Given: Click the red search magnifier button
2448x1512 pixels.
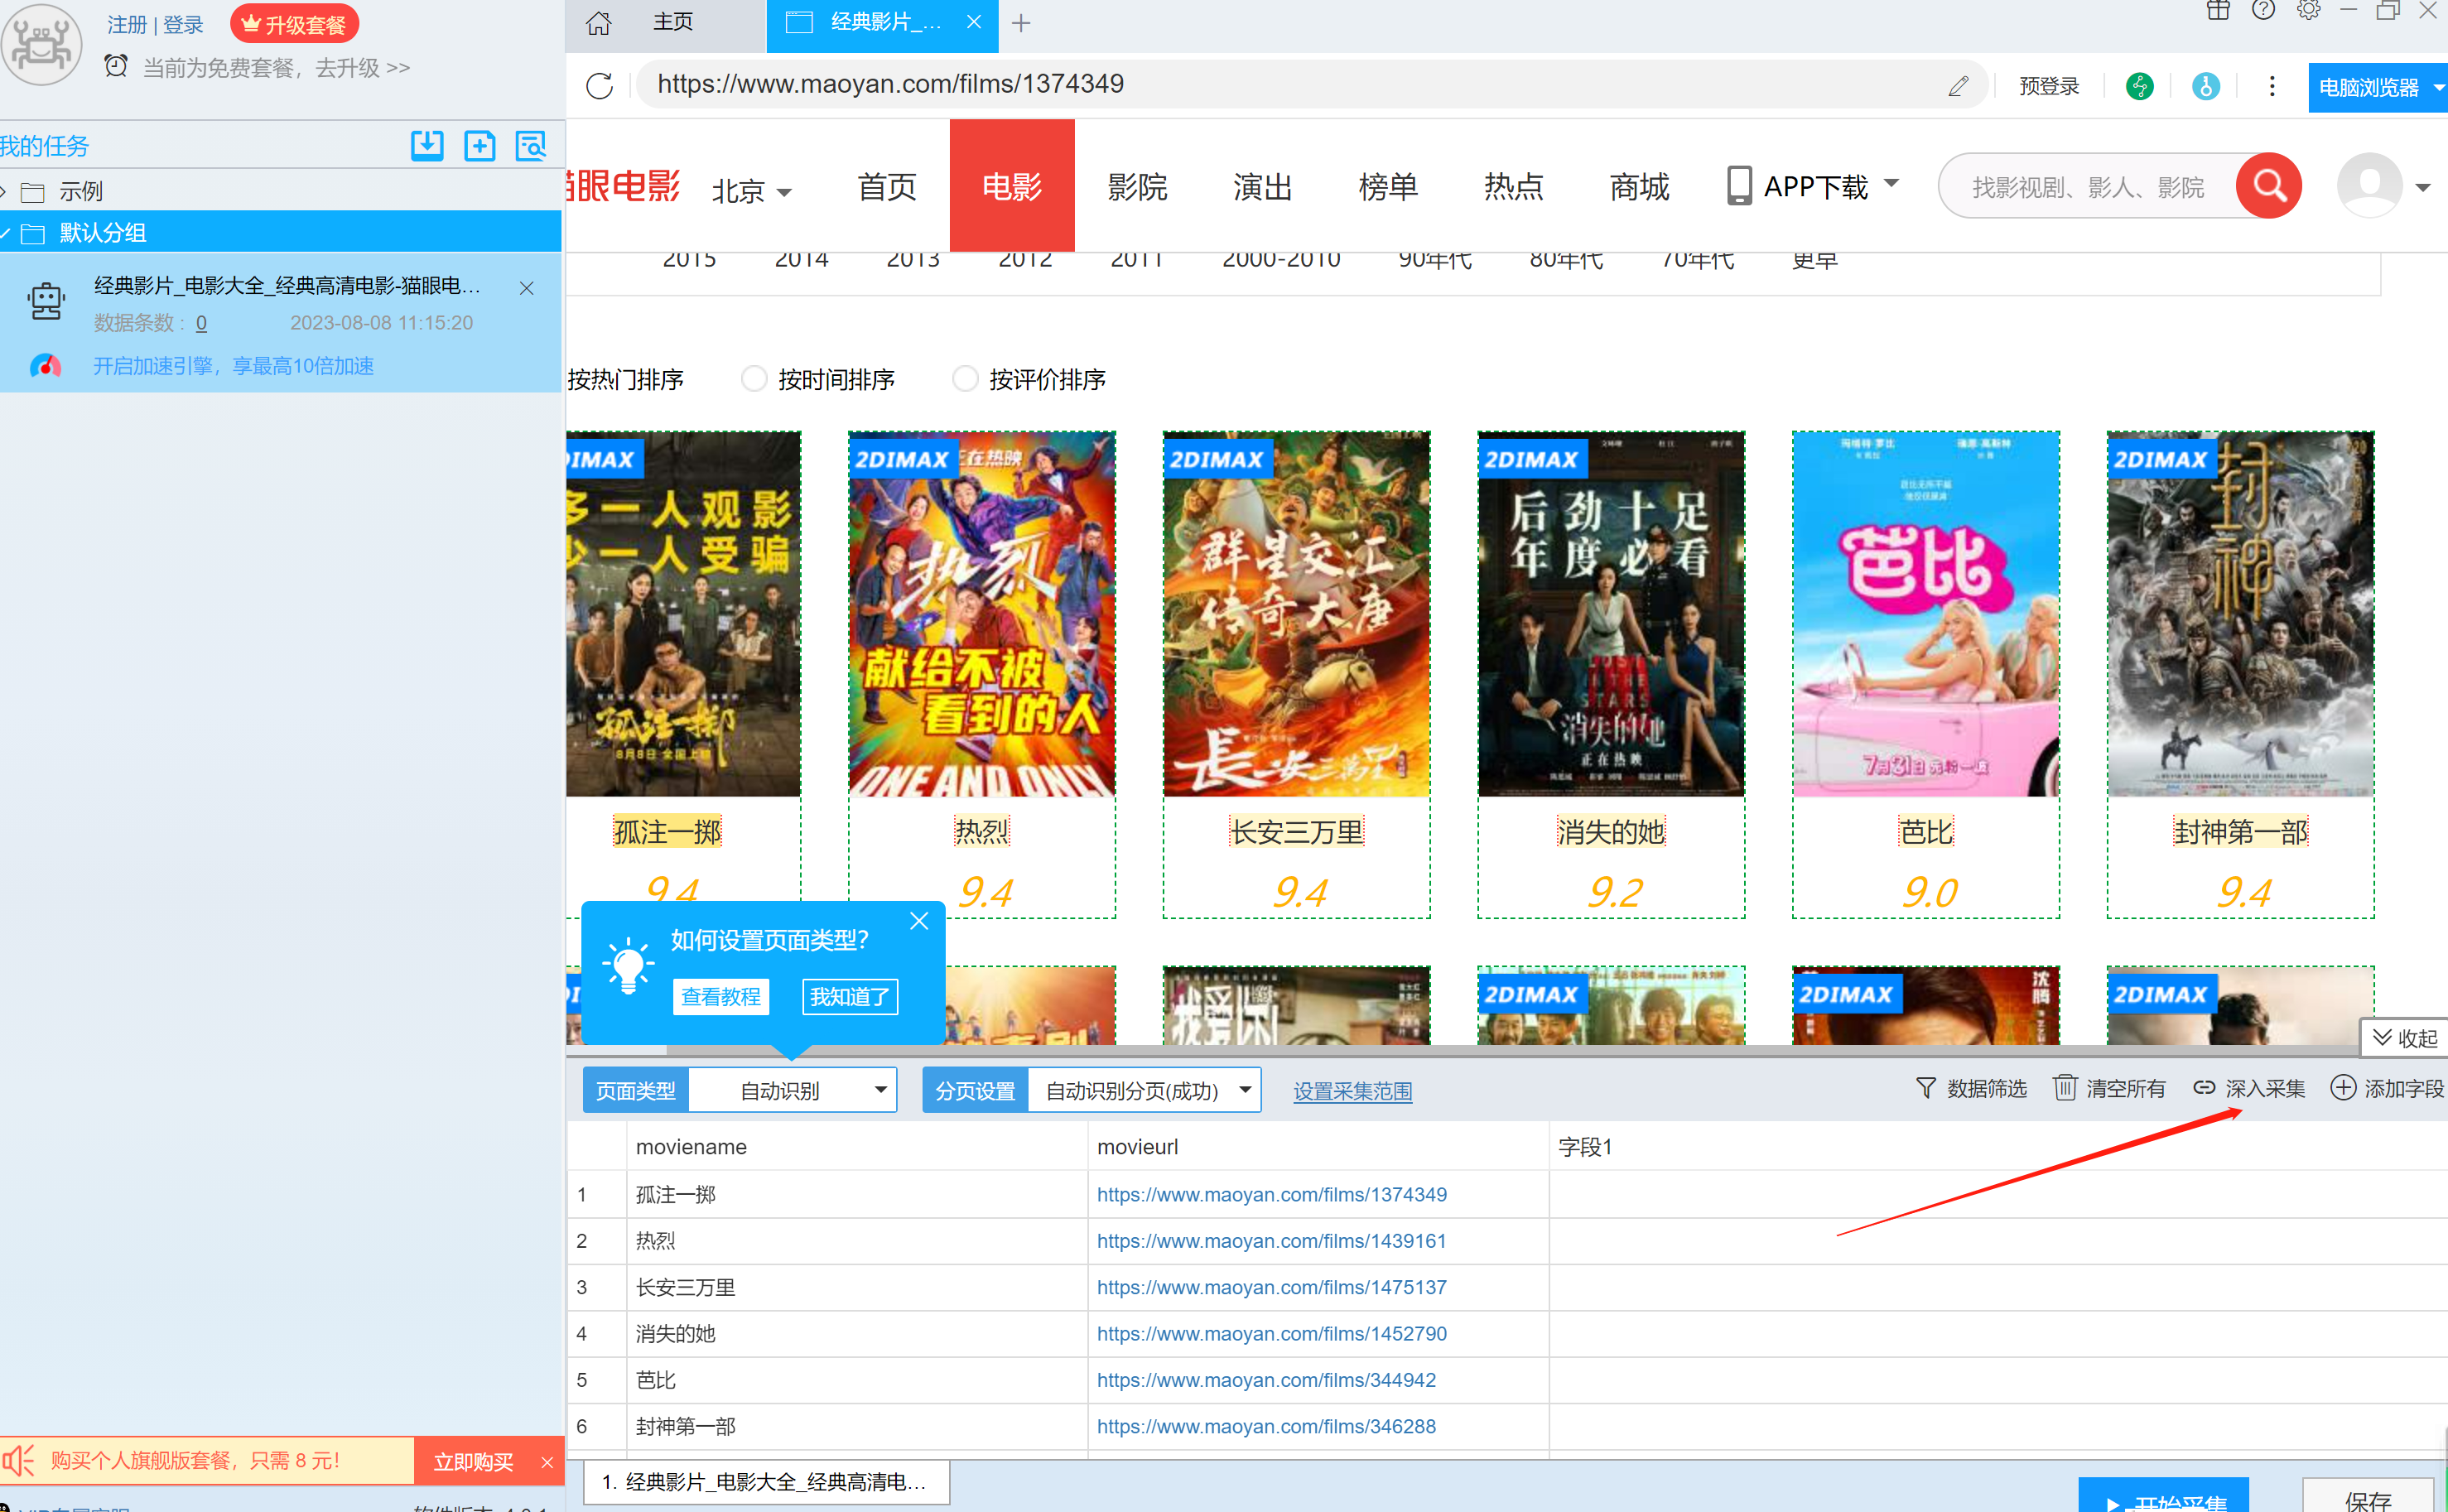Looking at the screenshot, I should click(x=2268, y=186).
